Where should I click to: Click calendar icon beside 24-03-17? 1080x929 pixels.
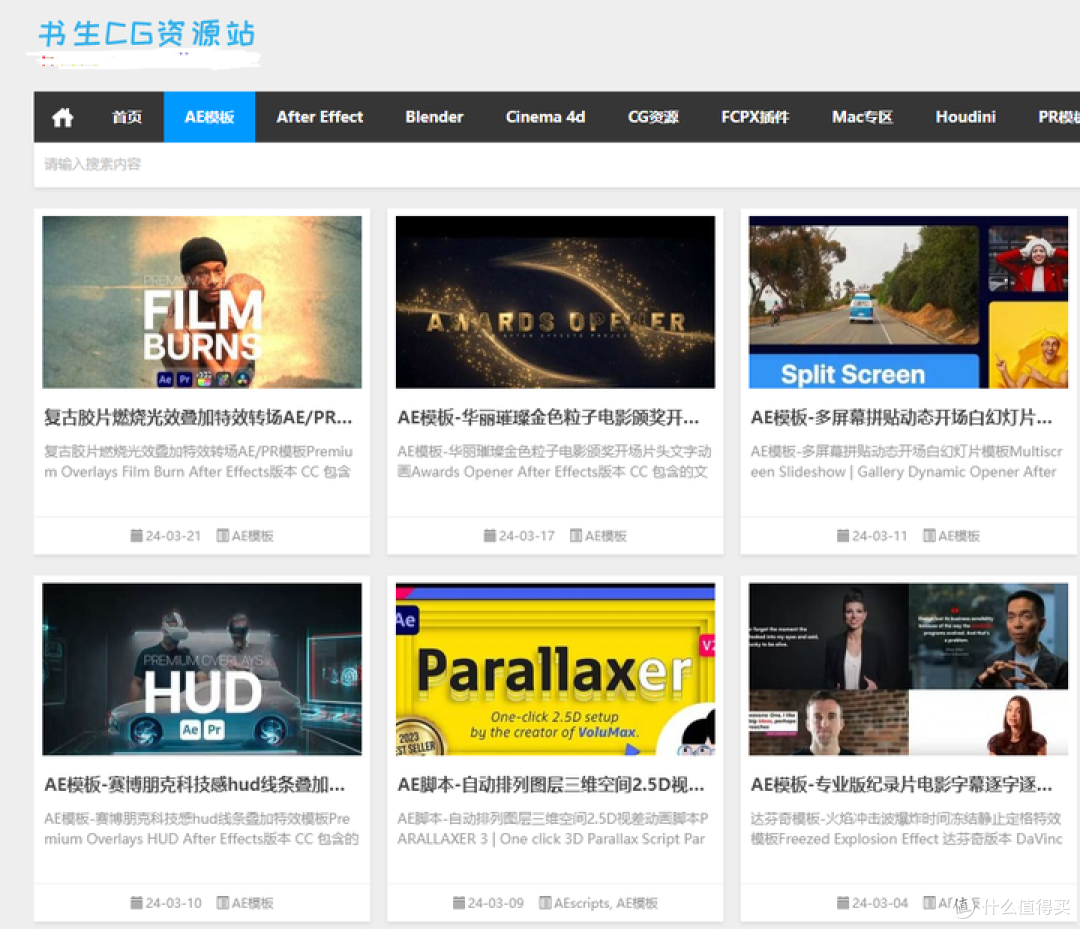click(x=490, y=535)
